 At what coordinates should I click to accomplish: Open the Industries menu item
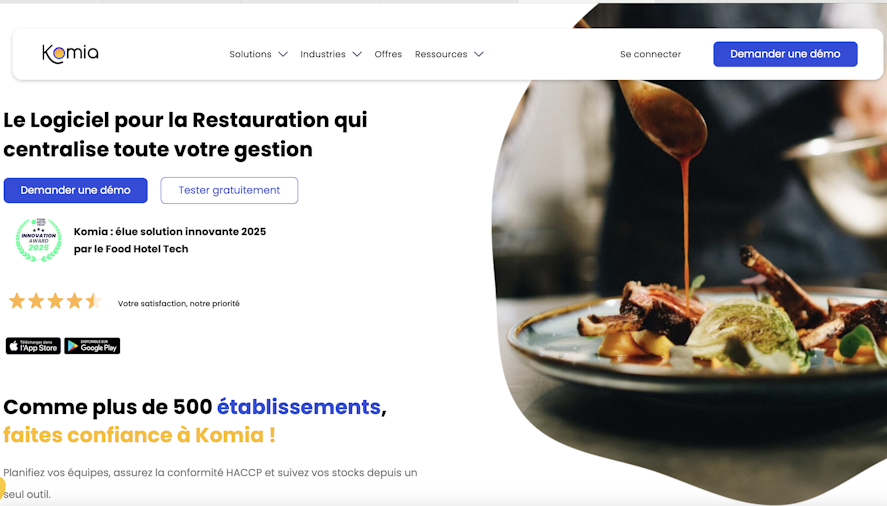click(x=322, y=54)
